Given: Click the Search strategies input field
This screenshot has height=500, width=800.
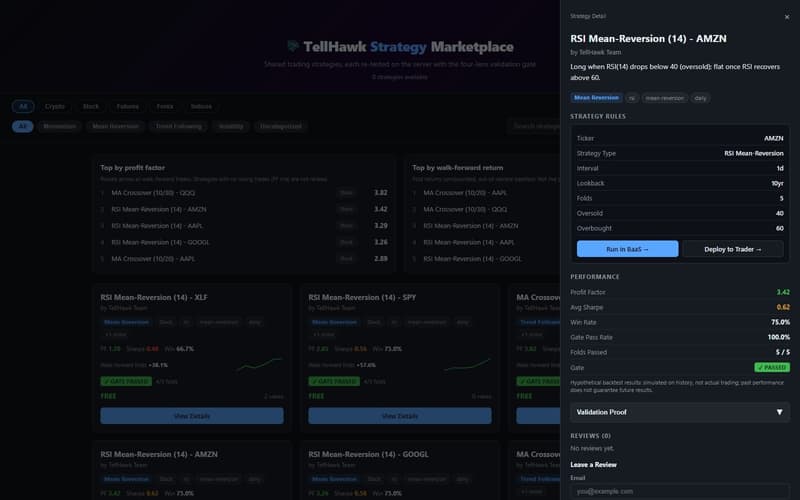Looking at the screenshot, I should click(x=534, y=126).
